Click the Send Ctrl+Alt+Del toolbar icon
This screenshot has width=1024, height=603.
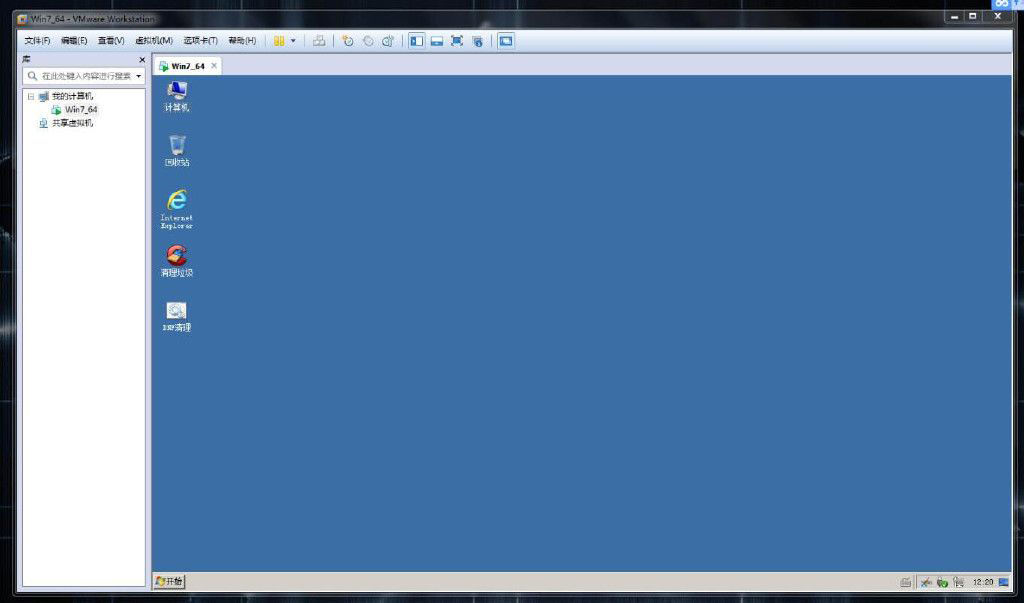319,41
